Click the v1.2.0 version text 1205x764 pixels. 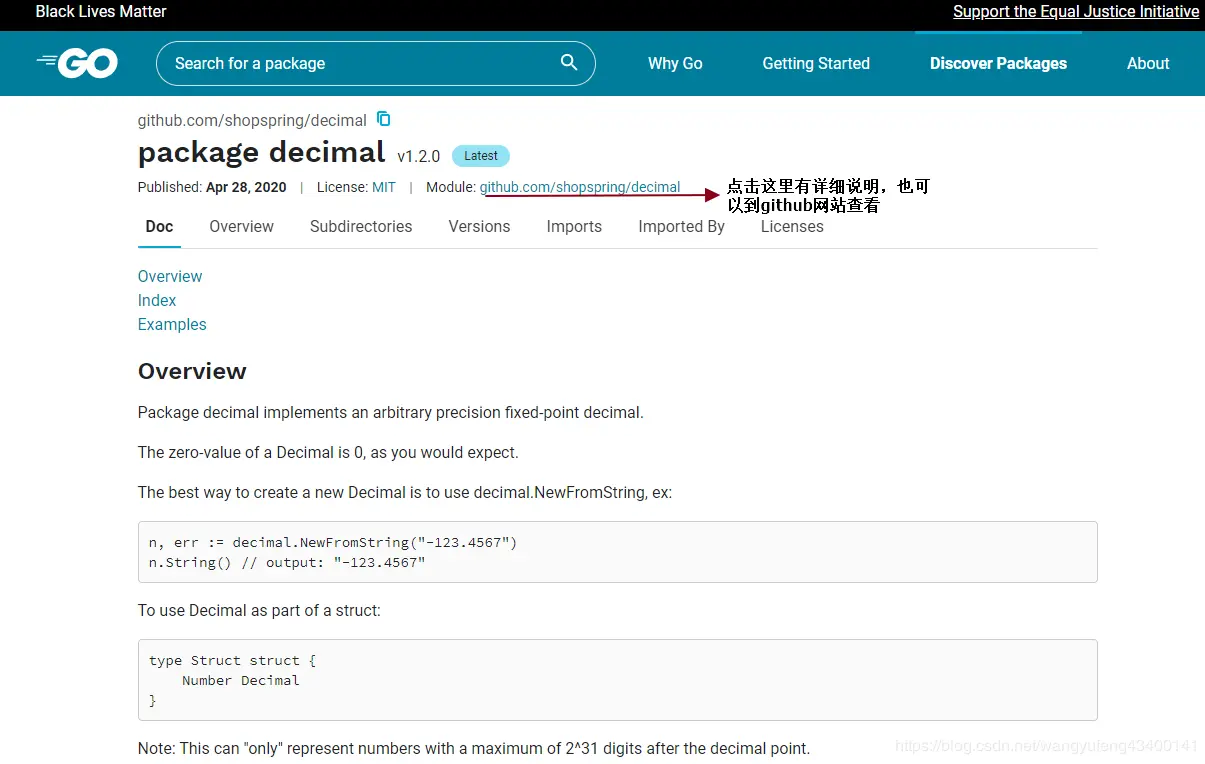pos(418,156)
